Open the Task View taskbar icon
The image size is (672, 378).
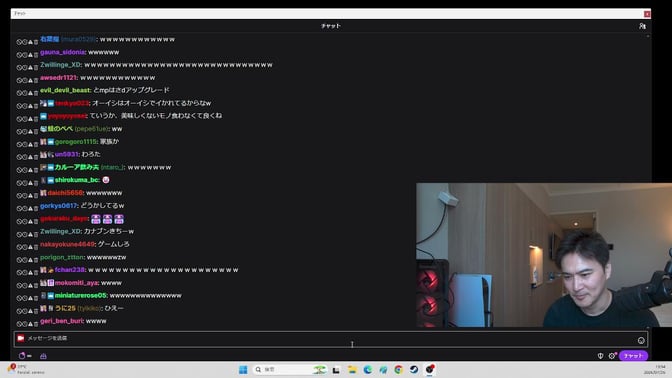coord(336,369)
